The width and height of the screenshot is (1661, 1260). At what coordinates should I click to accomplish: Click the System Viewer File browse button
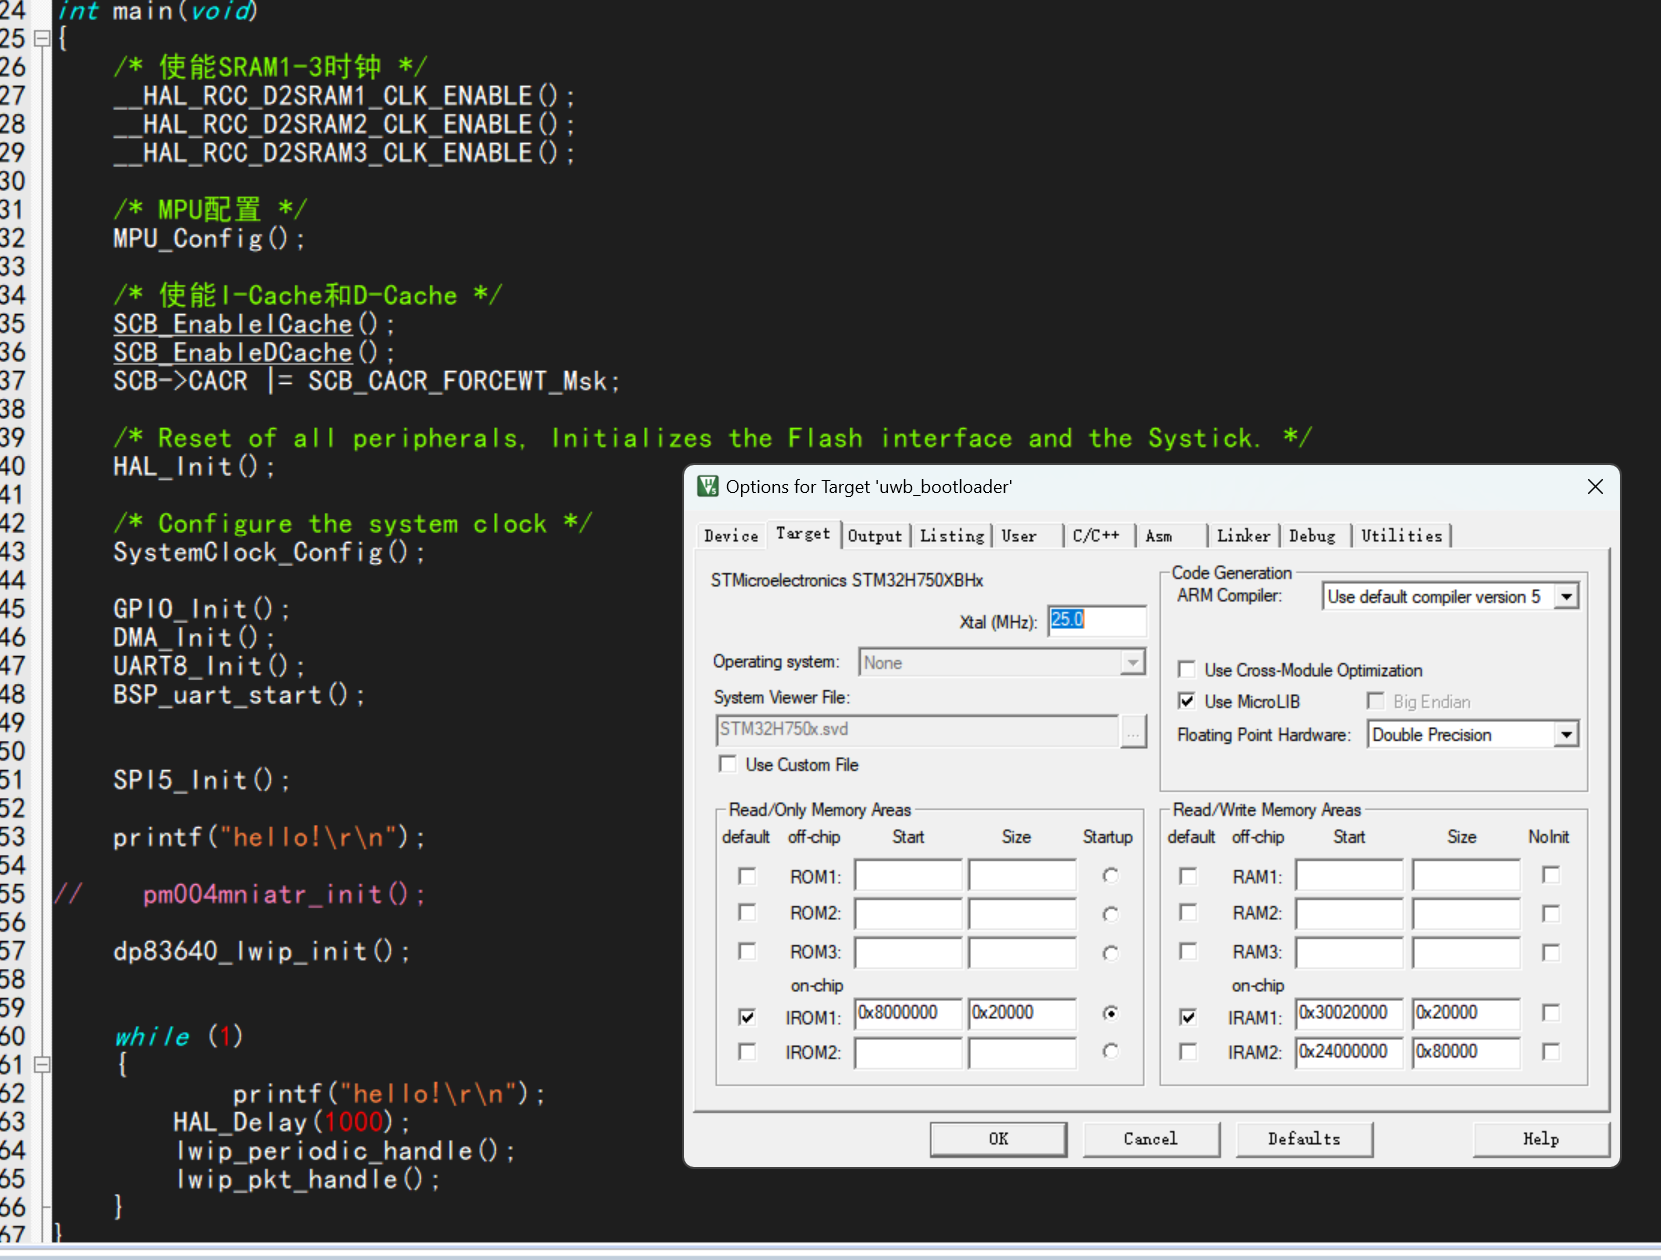(1133, 732)
